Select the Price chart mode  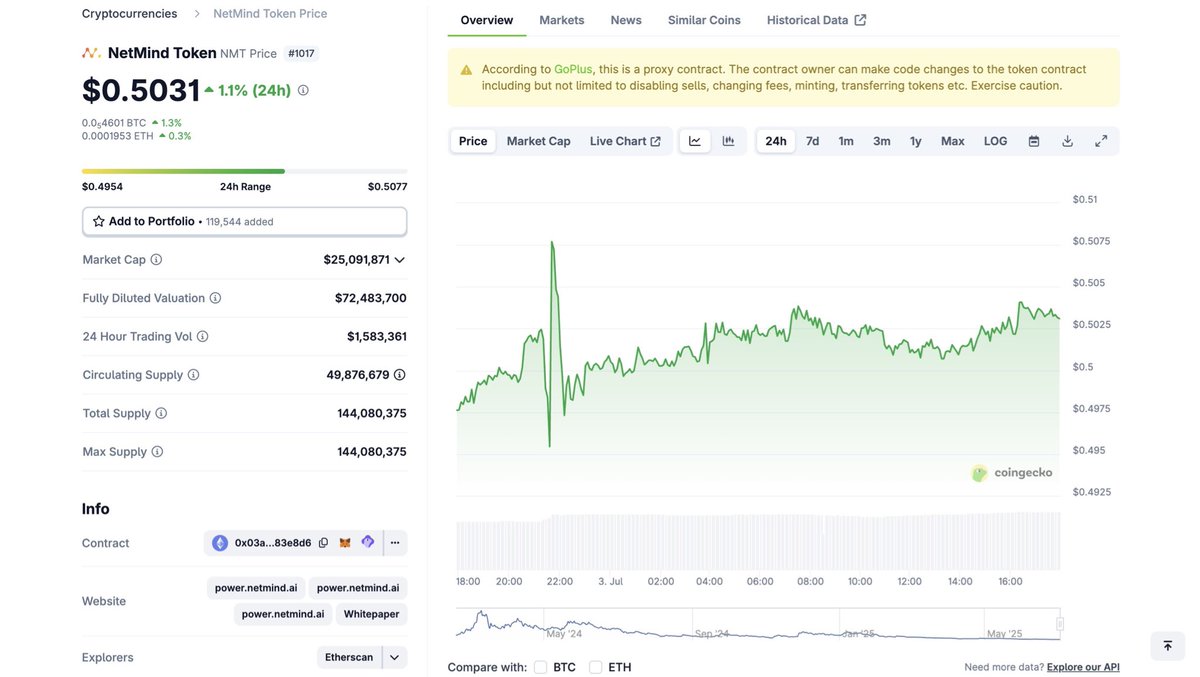(473, 141)
